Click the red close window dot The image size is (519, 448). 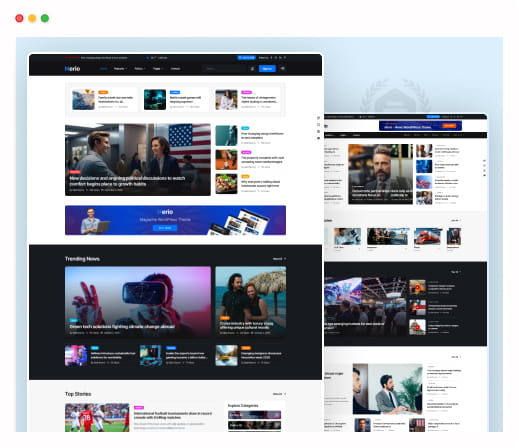point(19,18)
